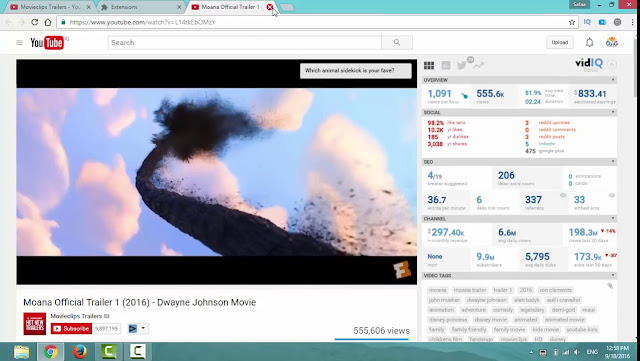The height and width of the screenshot is (361, 640).
Task: Go to the browser home page
Action: [48, 22]
